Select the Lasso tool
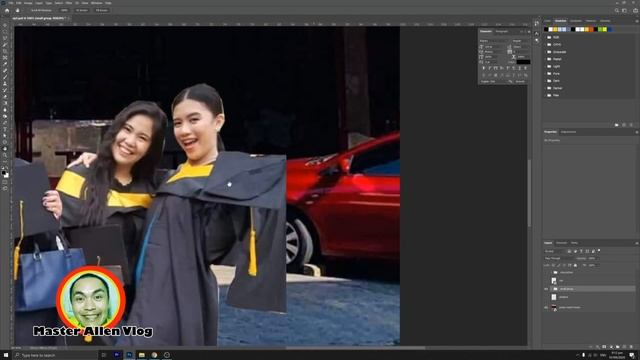 tap(5, 38)
